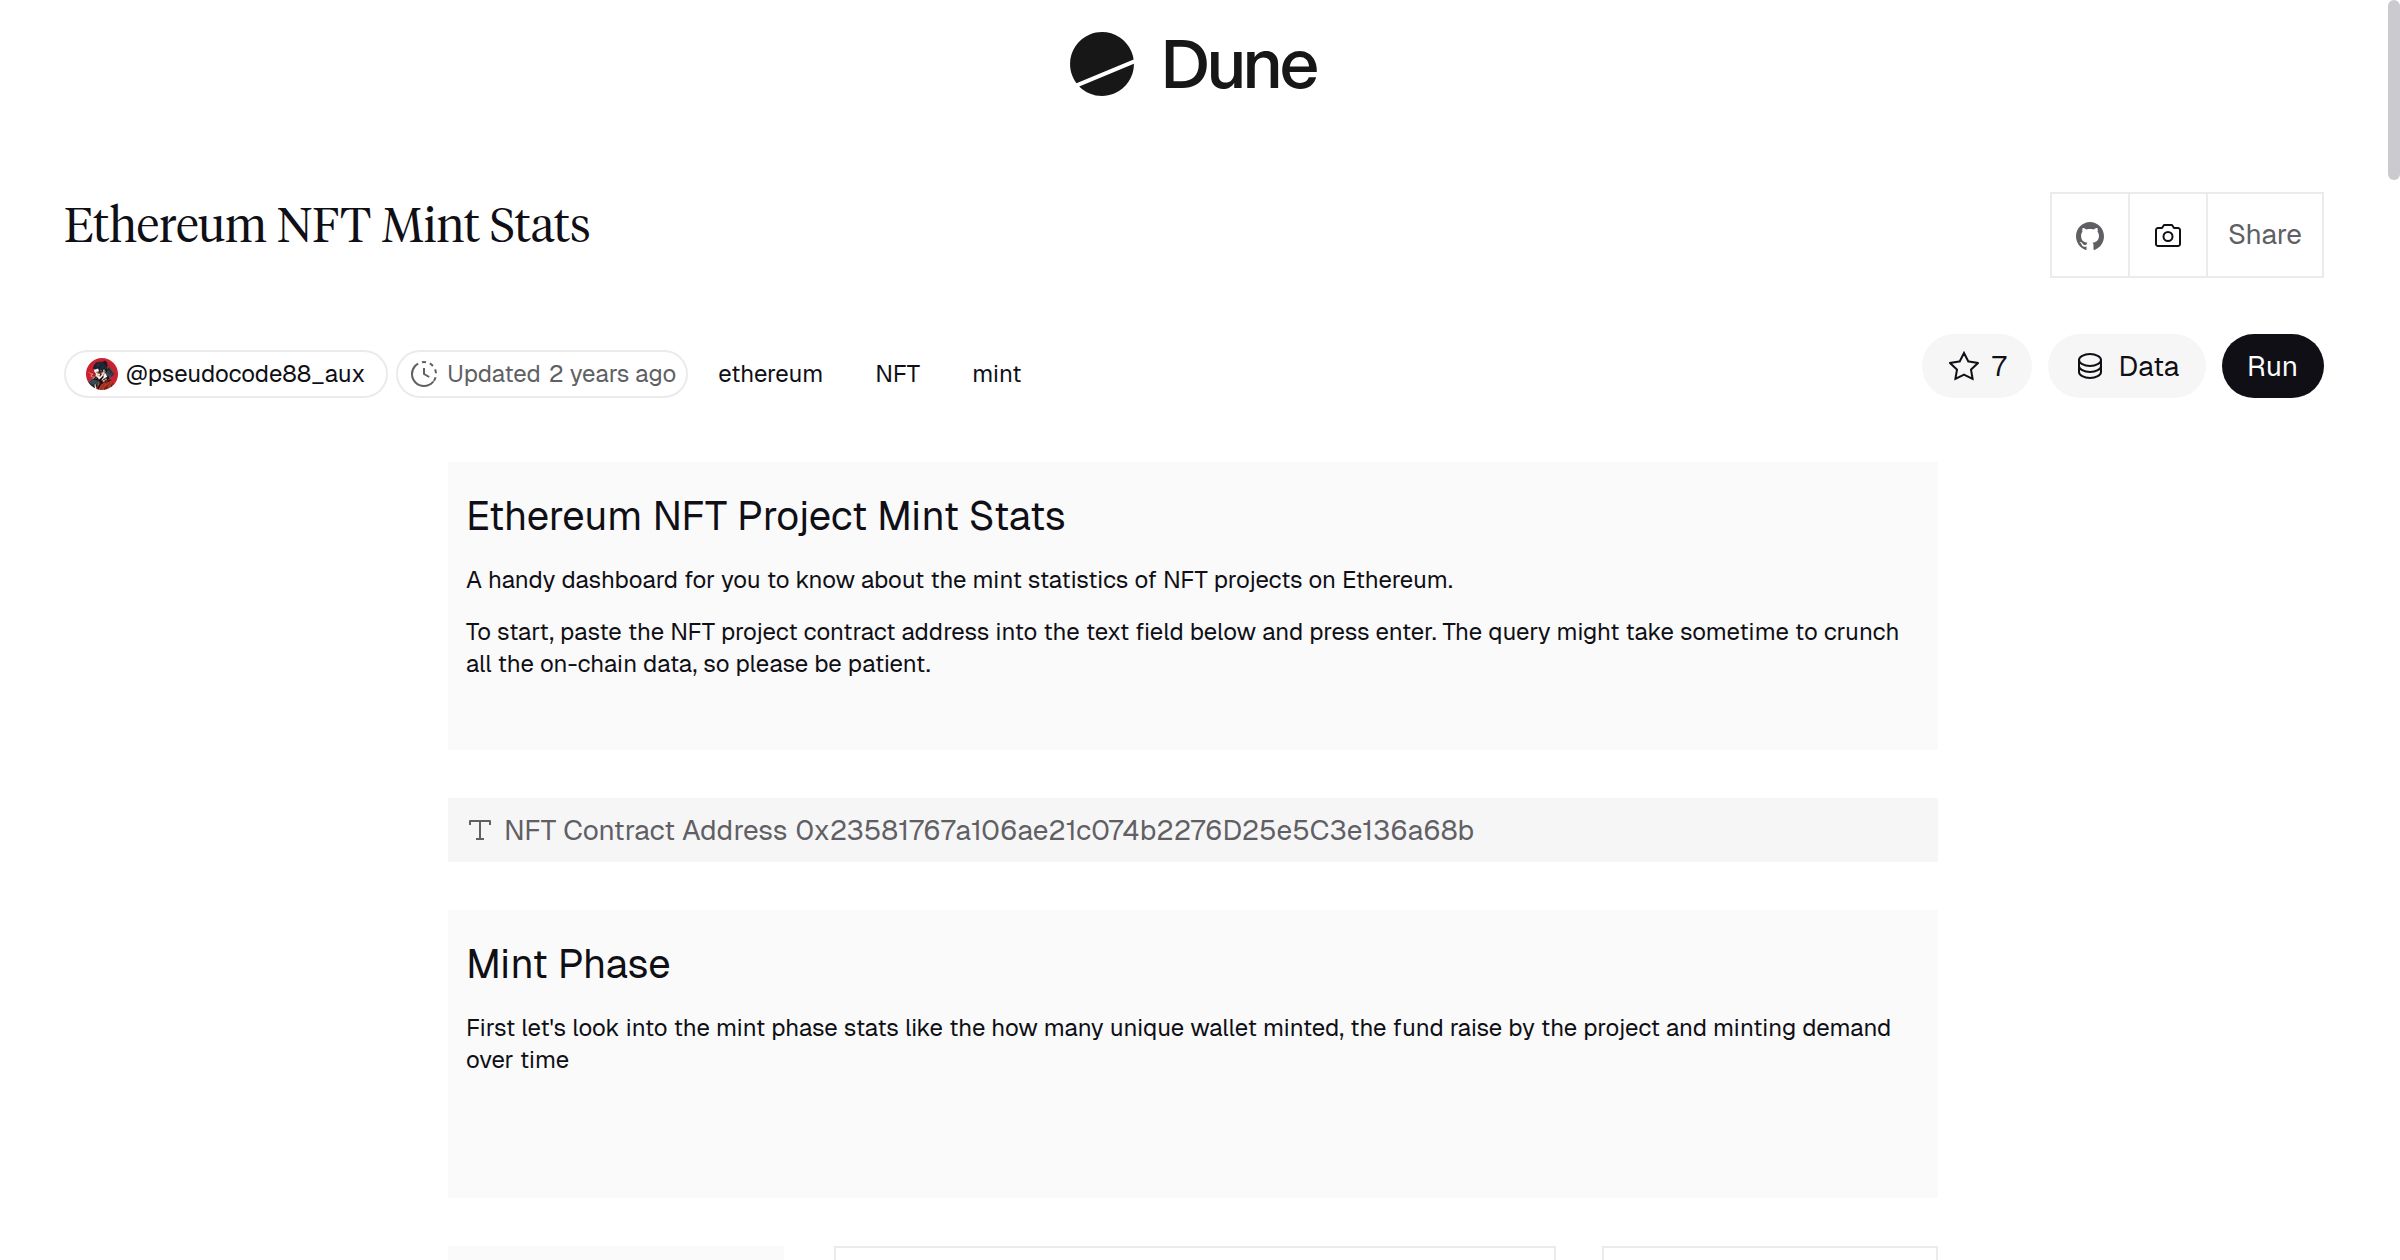2400x1260 pixels.
Task: Select the Ethereum NFT Project Mint Stats heading
Action: pos(766,516)
